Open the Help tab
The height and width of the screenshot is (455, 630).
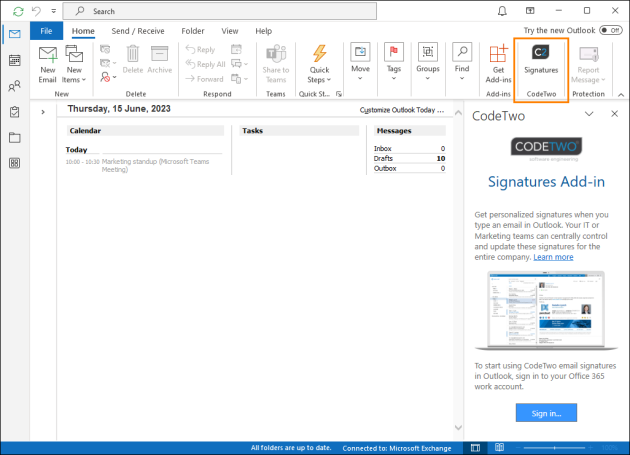pyautogui.click(x=264, y=31)
